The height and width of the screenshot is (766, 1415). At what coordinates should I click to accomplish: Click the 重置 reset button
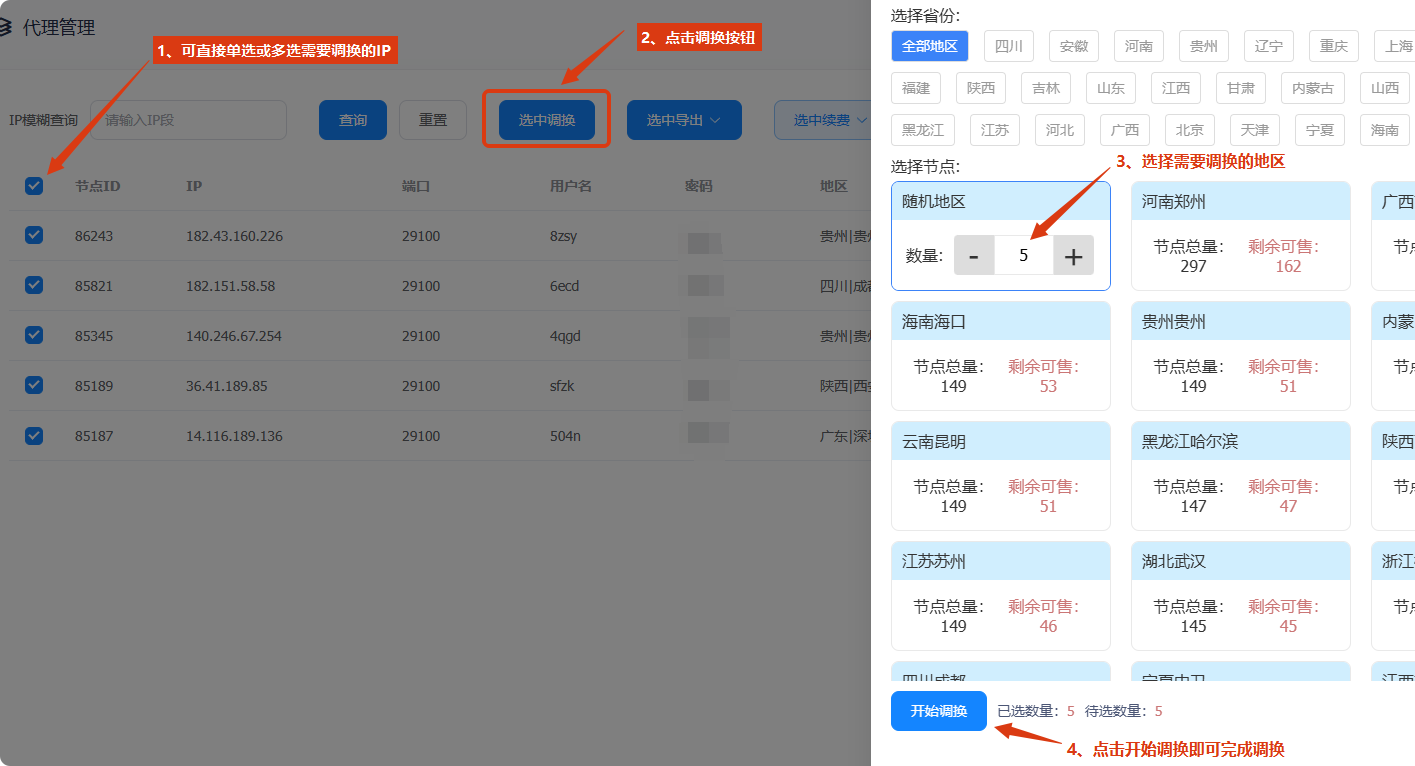(433, 120)
